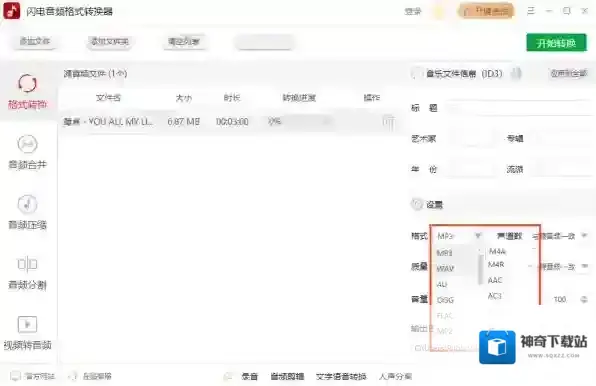
Task: Click the orange upgrade membership button
Action: point(487,11)
